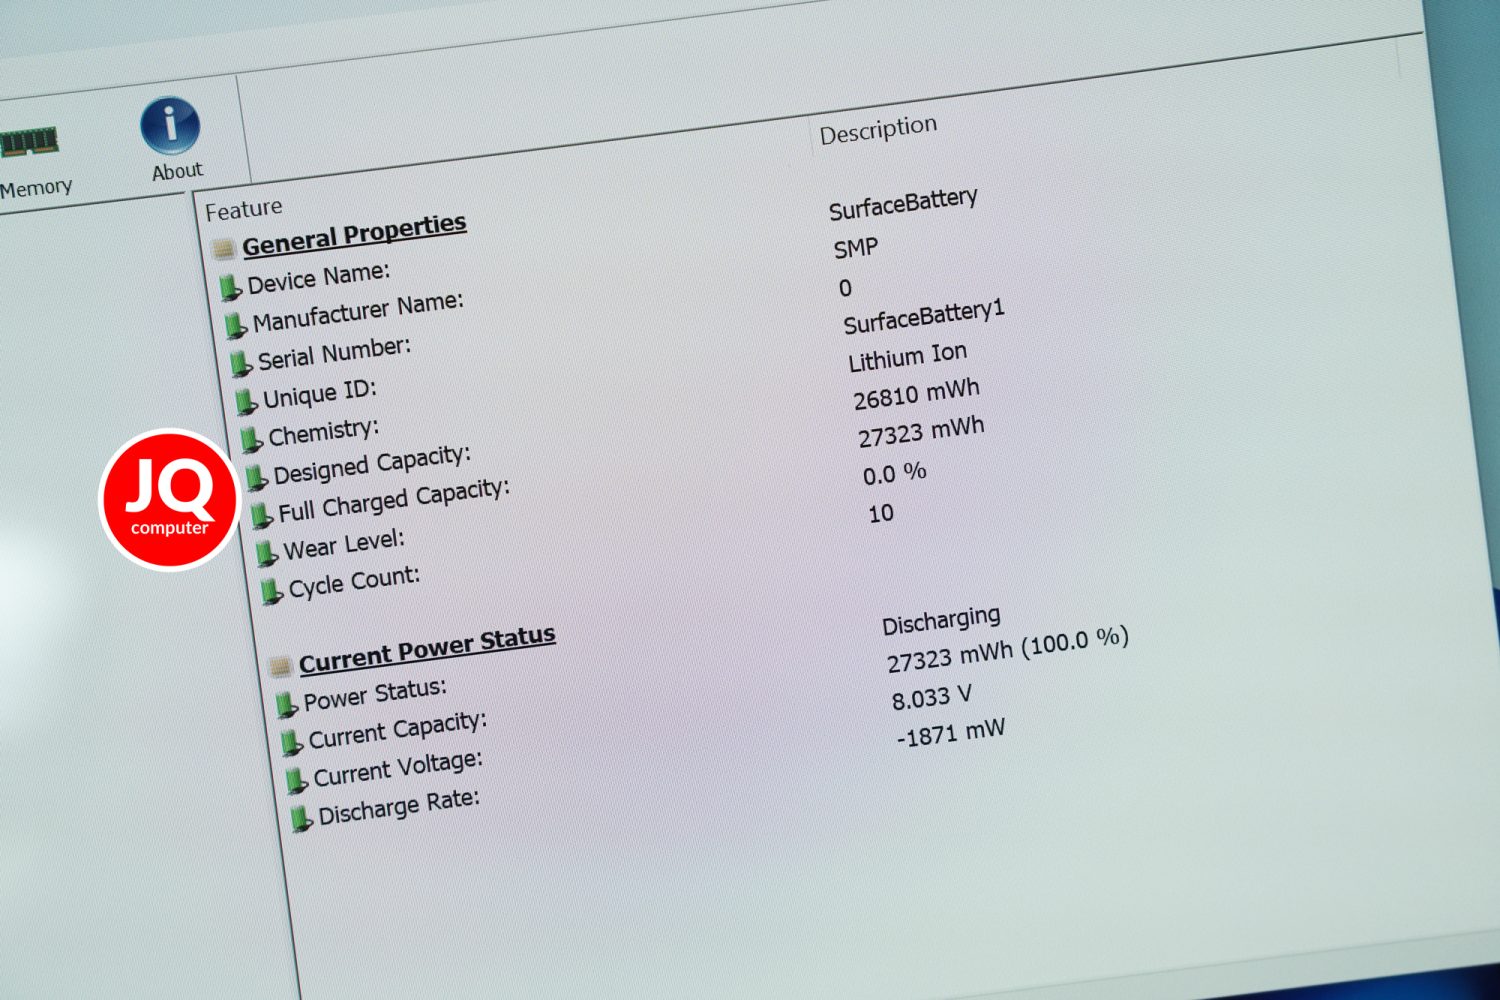Image resolution: width=1500 pixels, height=1000 pixels.
Task: Select the Discharge Rate row label
Action: point(399,807)
